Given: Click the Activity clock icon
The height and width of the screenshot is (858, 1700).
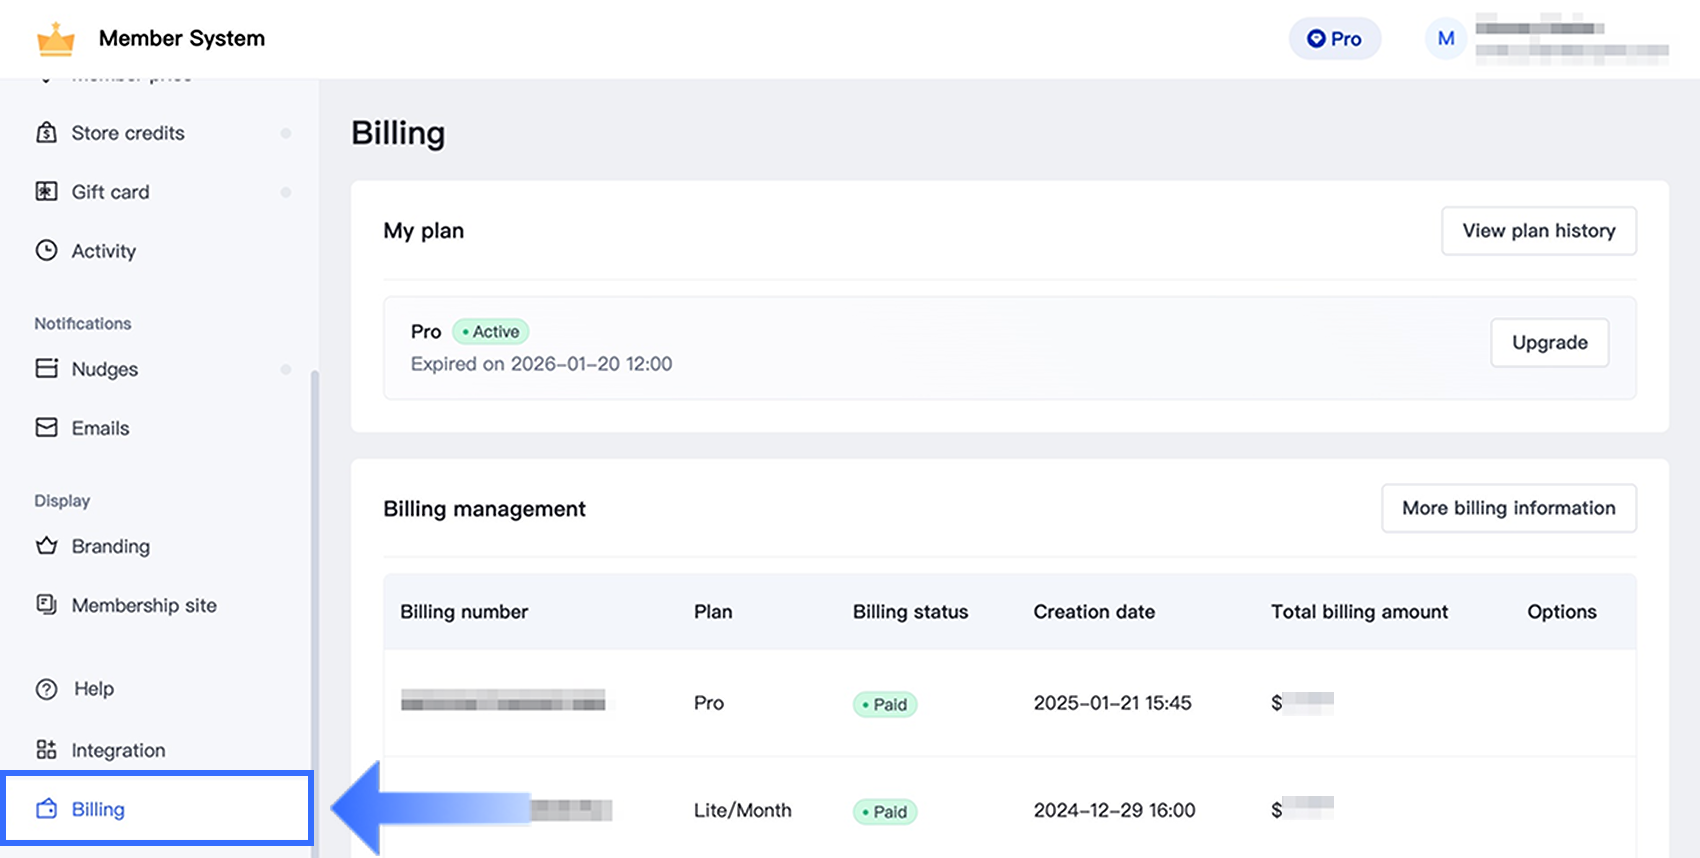Looking at the screenshot, I should click(46, 251).
